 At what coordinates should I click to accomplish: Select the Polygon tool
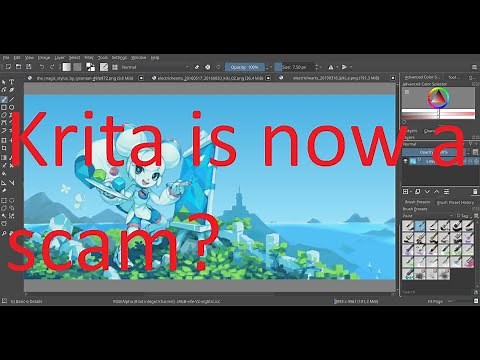4,115
